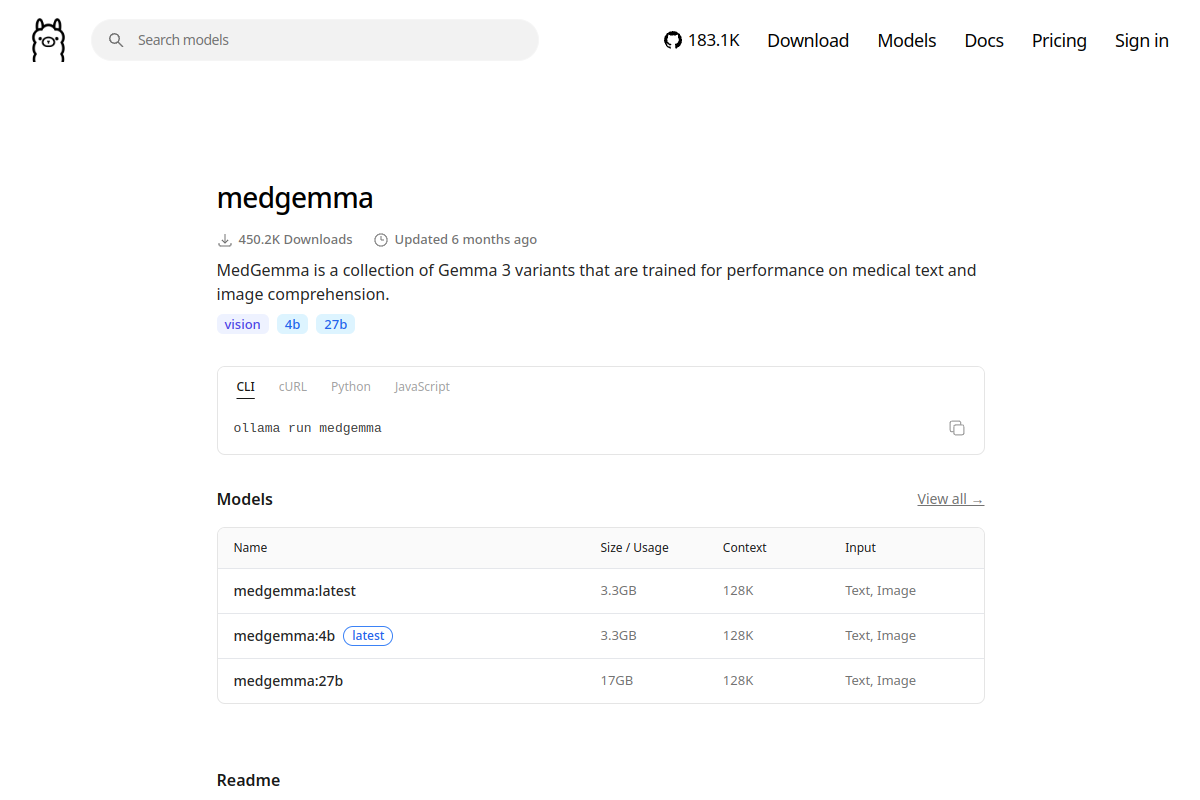Click the 27b size tag
The height and width of the screenshot is (800, 1200).
coord(335,324)
